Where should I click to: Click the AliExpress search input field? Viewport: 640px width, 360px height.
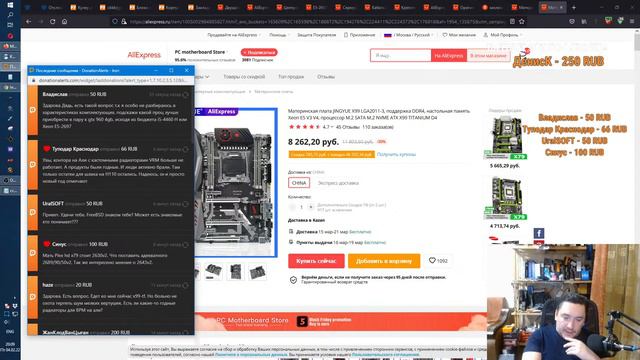tap(400, 56)
